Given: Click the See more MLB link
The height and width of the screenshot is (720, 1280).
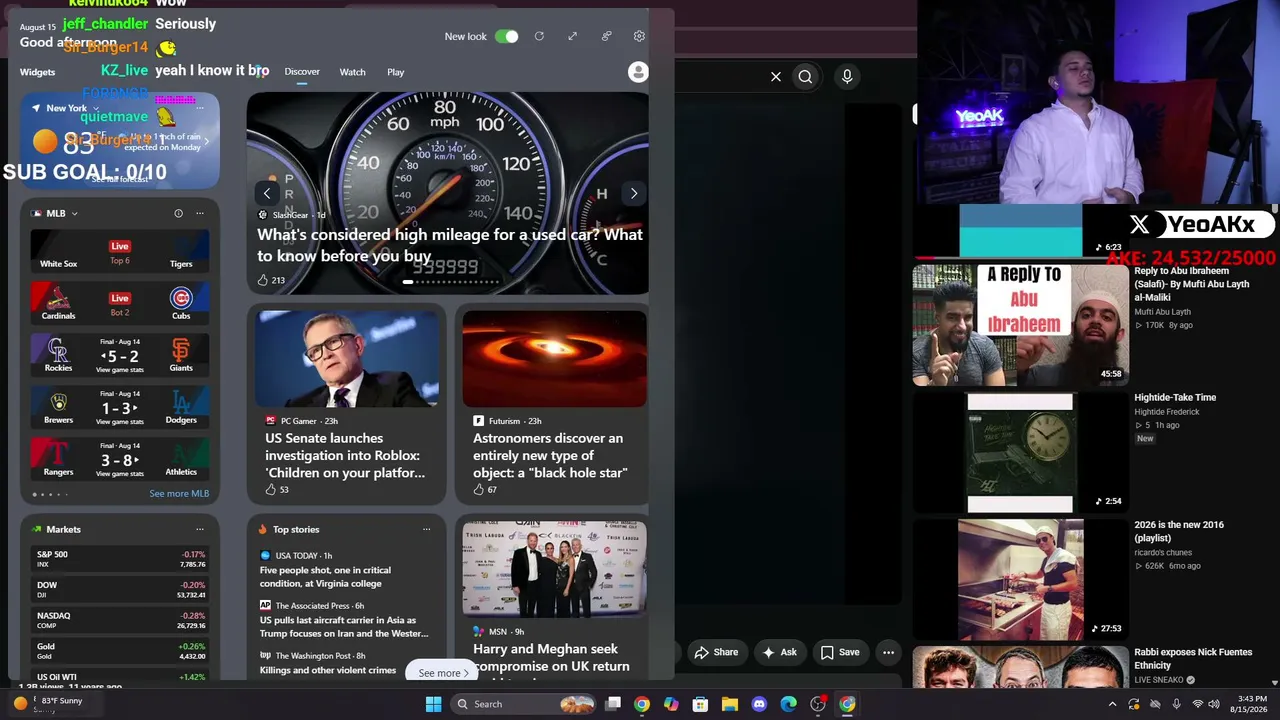Looking at the screenshot, I should 179,494.
